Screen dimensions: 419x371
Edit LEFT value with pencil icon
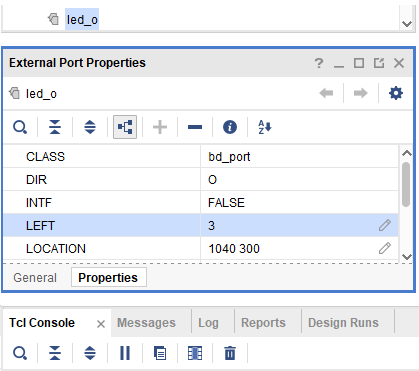385,225
